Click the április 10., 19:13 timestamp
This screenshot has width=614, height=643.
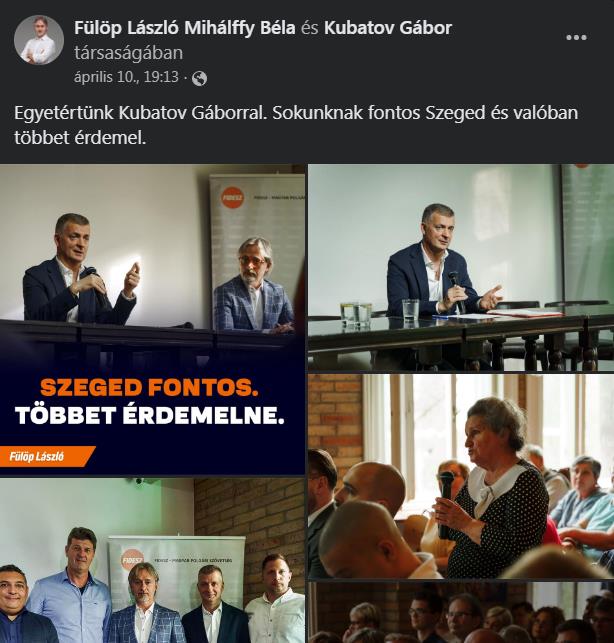coord(126,77)
